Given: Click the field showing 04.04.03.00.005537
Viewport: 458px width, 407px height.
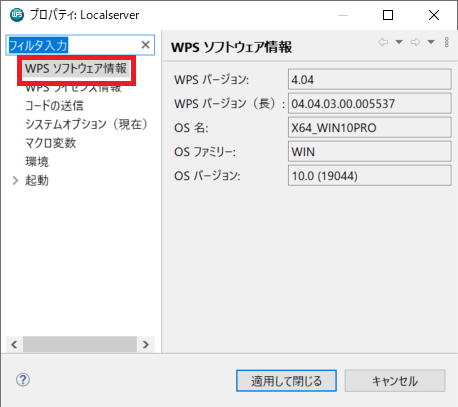Looking at the screenshot, I should 370,103.
